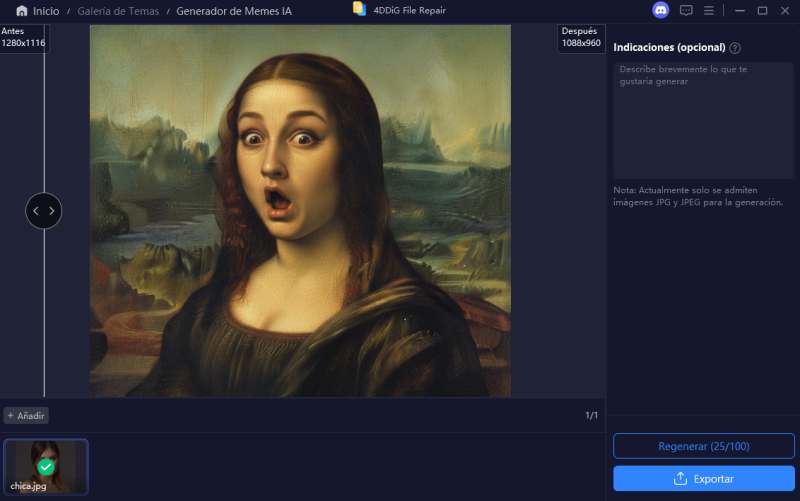Click the Después 1088x960 label
The height and width of the screenshot is (501, 800).
[581, 37]
